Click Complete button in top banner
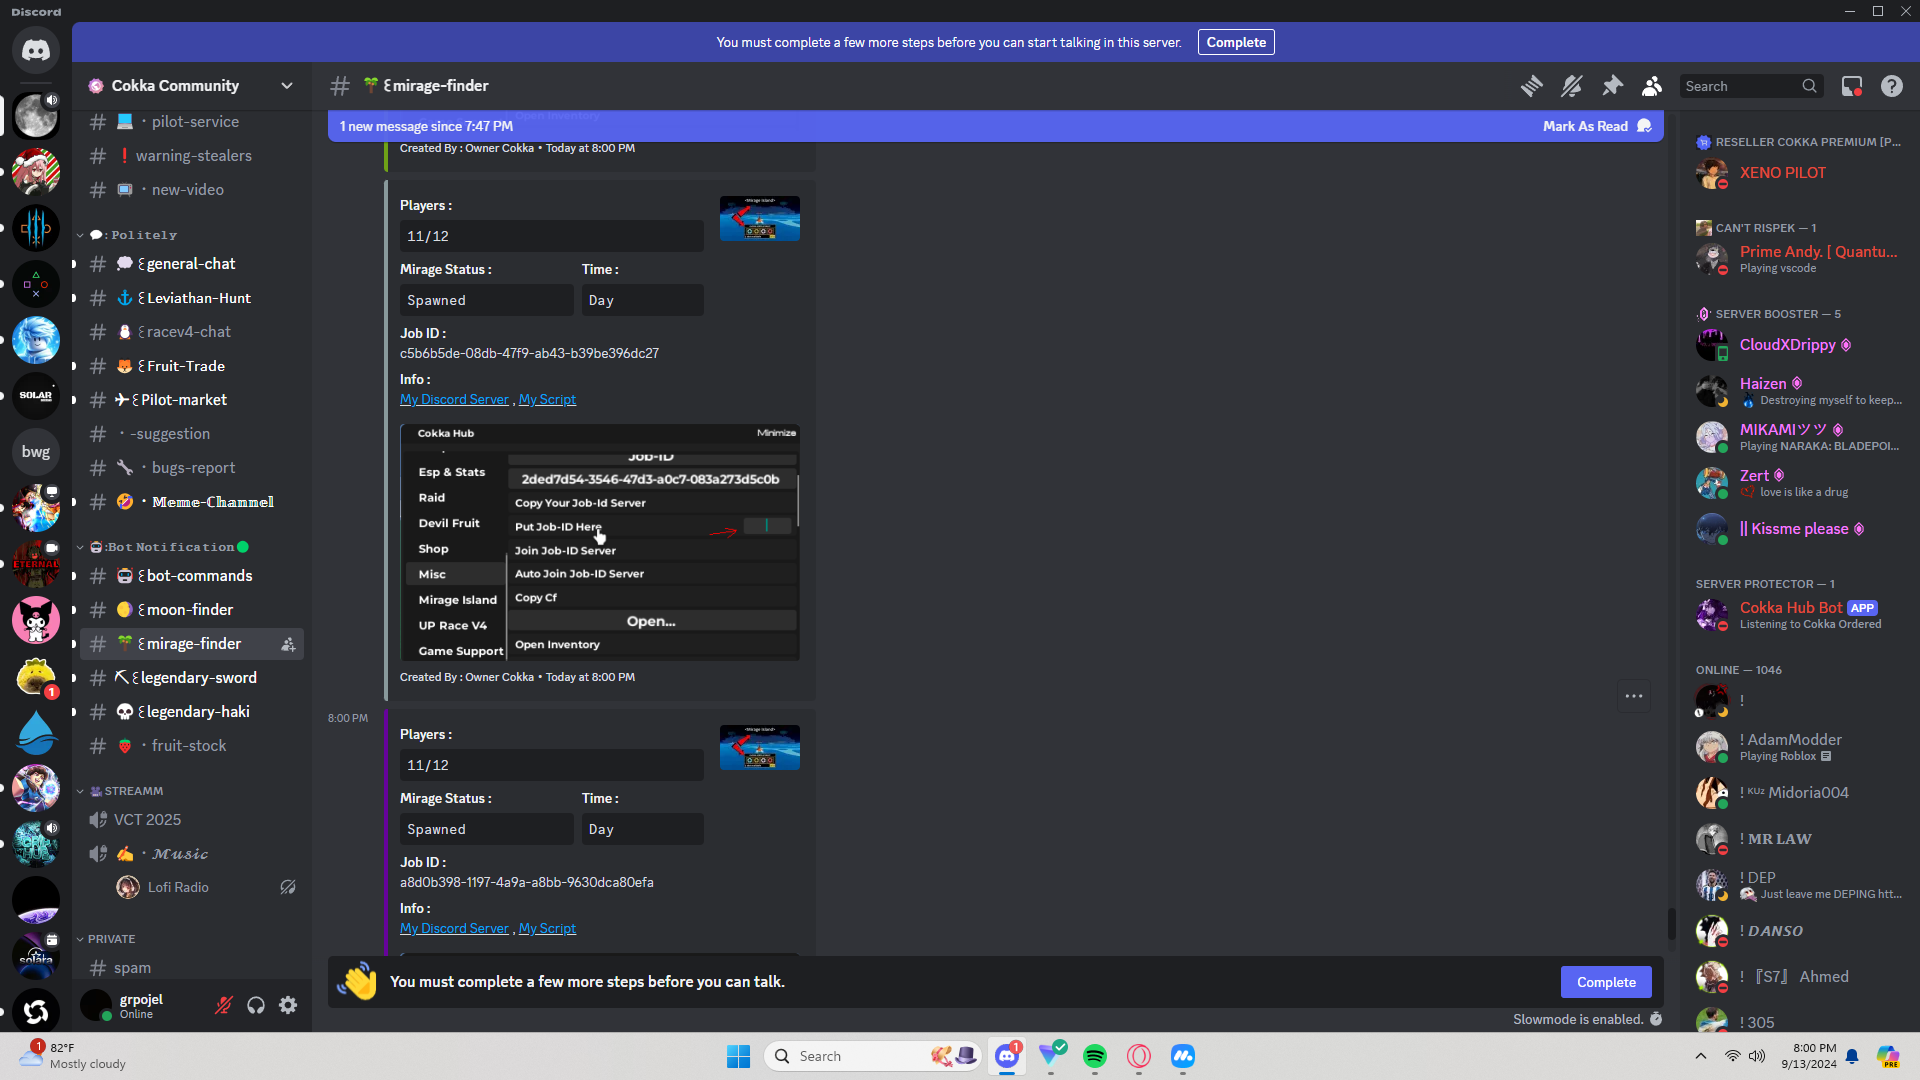The image size is (1920, 1080). coord(1236,42)
